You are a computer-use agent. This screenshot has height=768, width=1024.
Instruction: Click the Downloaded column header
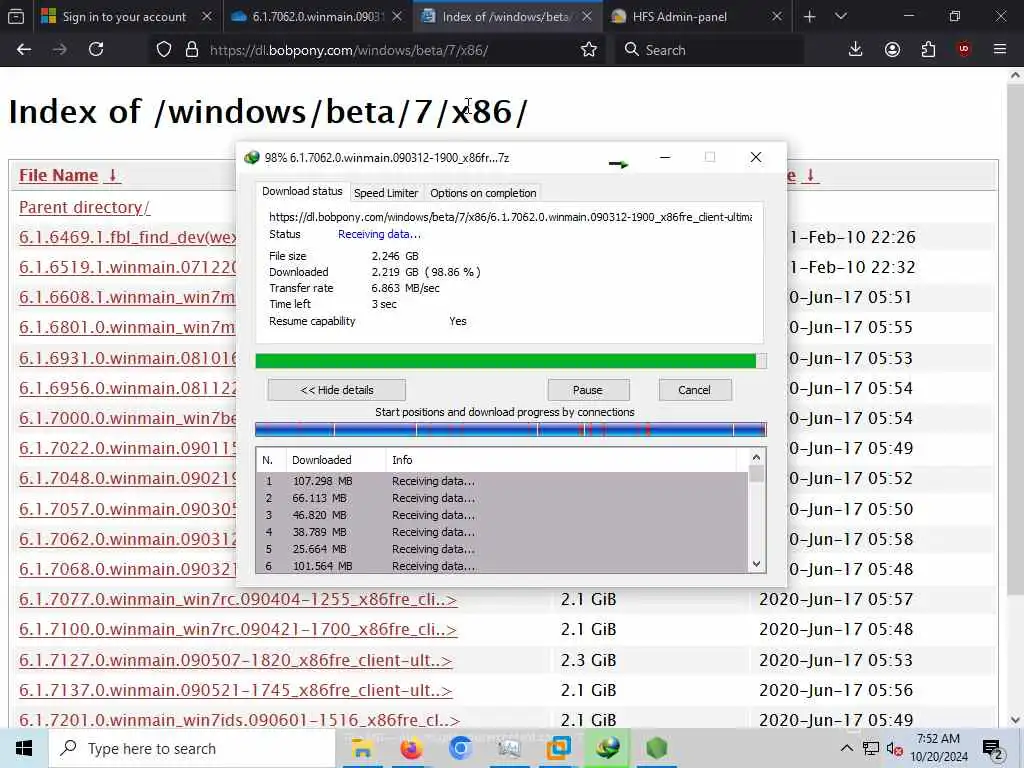coord(336,460)
